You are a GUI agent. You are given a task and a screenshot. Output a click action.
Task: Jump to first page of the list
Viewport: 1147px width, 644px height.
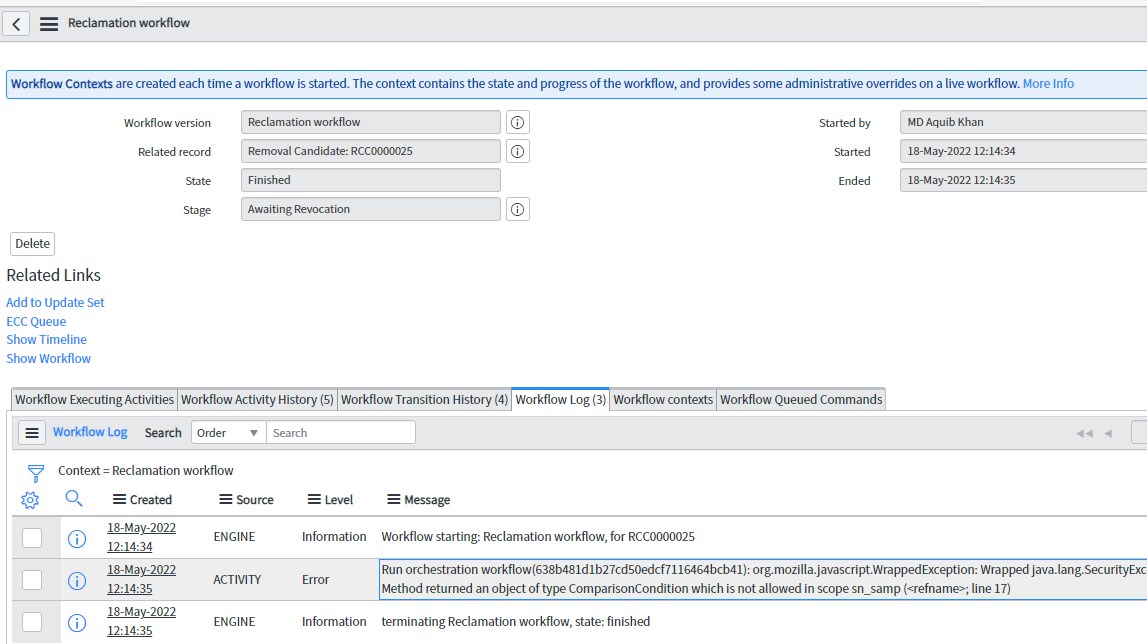(x=1084, y=433)
